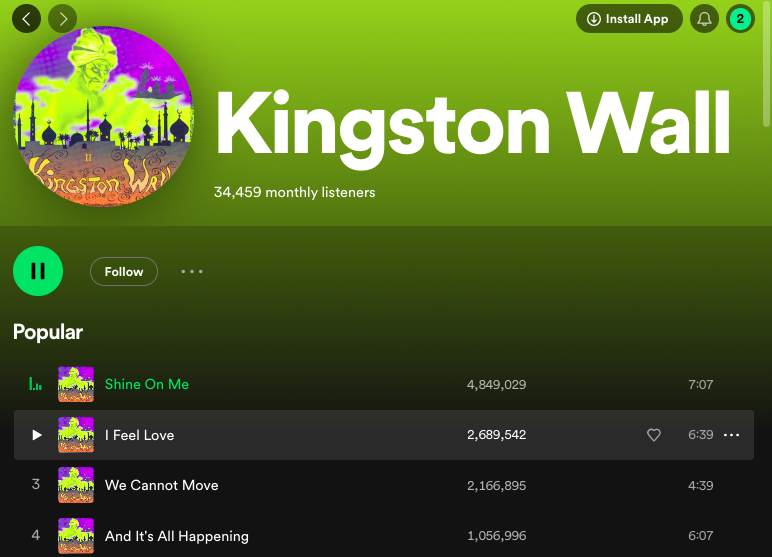Click the vertical scrollbar on the right edge
This screenshot has height=557, width=772.
tap(766, 64)
